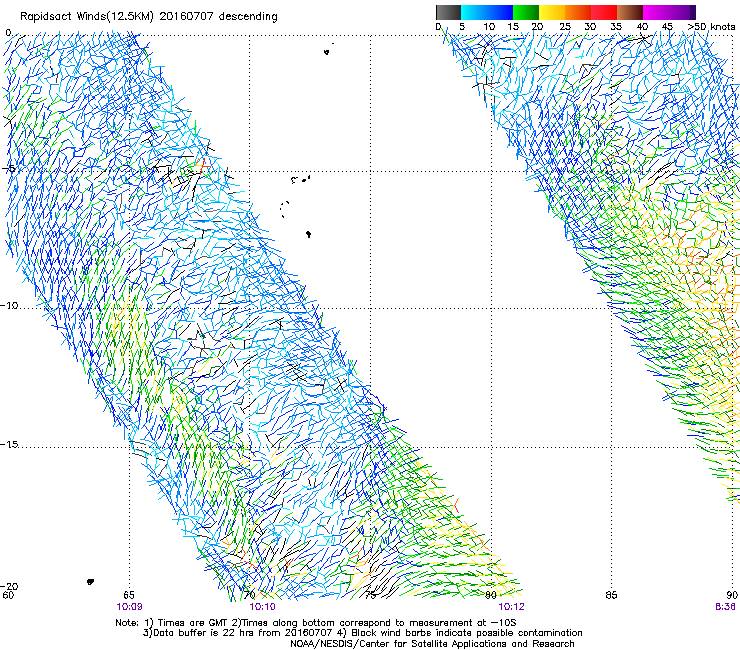This screenshot has width=740, height=650.
Task: Click the green 15–20 knots legend segment
Action: tap(526, 12)
